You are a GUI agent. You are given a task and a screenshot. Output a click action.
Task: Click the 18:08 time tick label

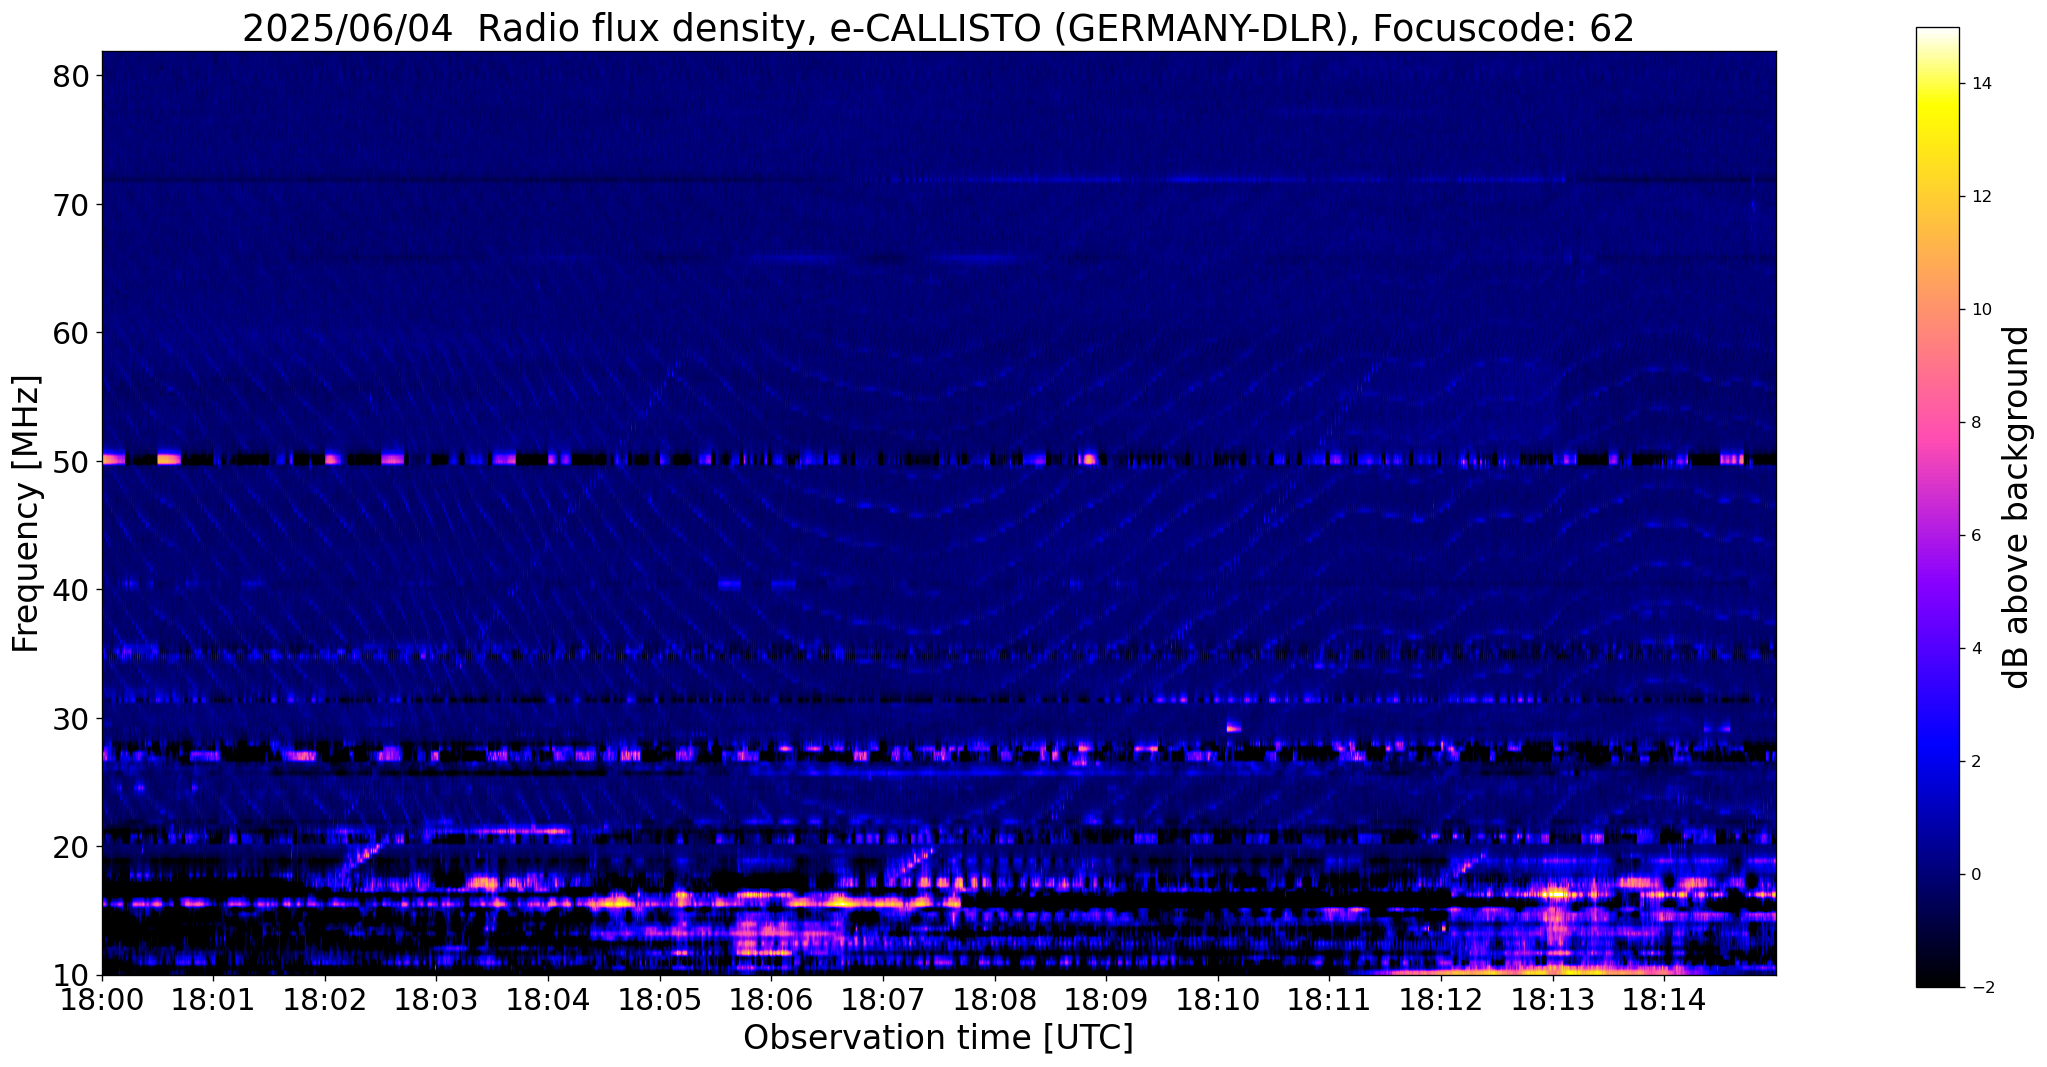point(994,998)
